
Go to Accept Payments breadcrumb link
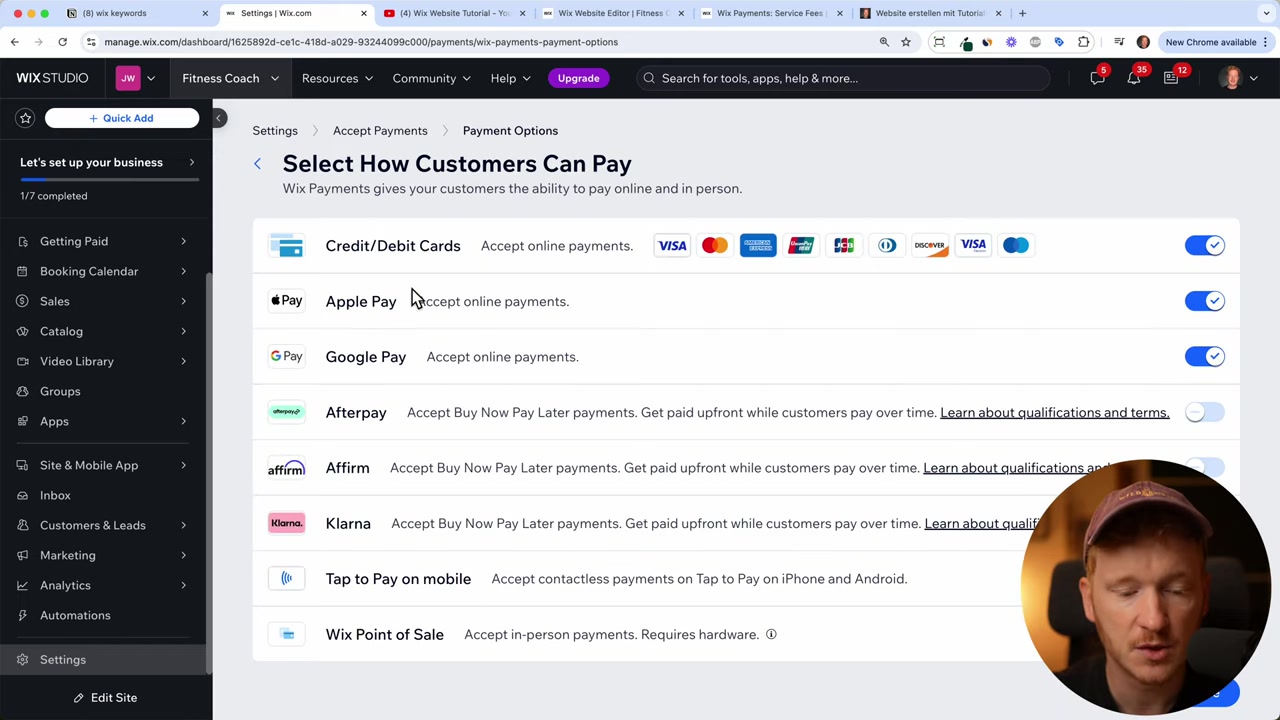click(380, 130)
